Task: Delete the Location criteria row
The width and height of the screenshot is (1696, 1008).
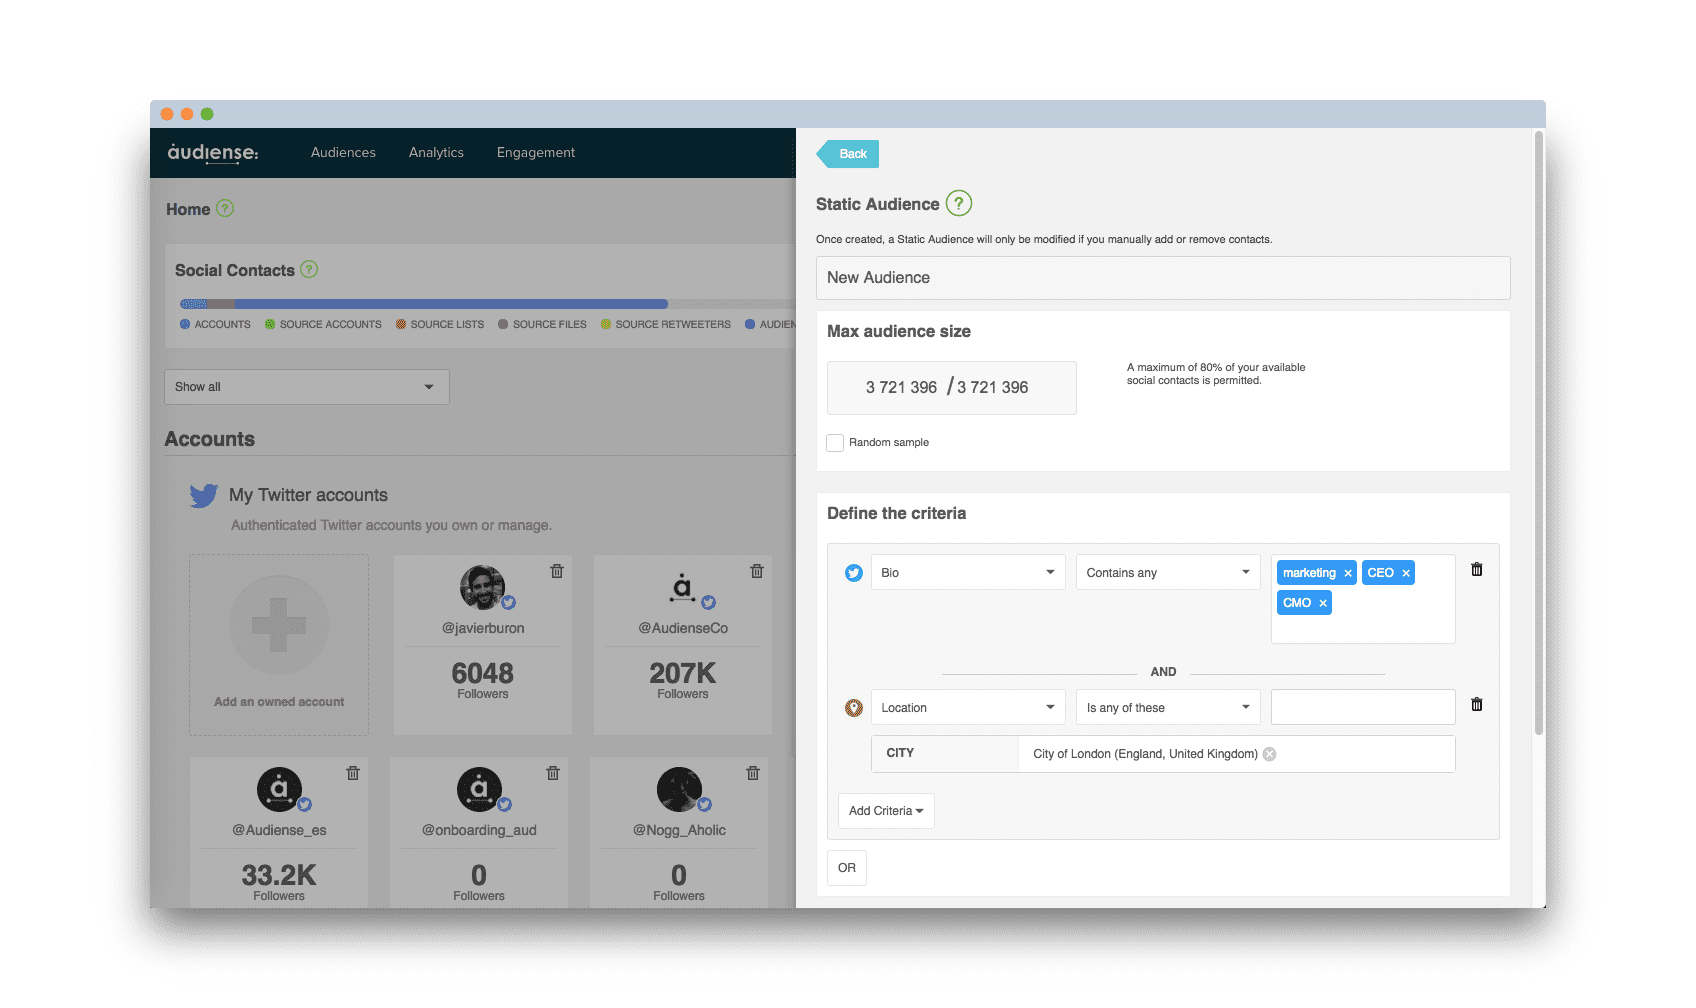Action: [x=1477, y=704]
